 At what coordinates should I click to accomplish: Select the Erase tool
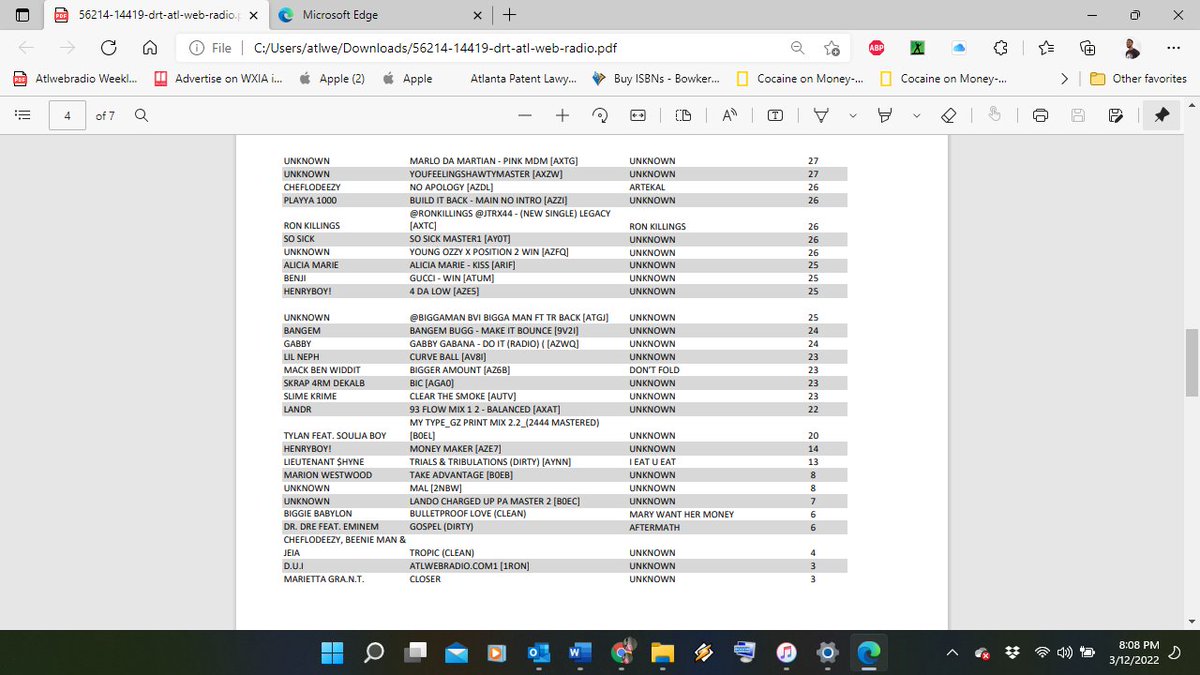point(949,116)
